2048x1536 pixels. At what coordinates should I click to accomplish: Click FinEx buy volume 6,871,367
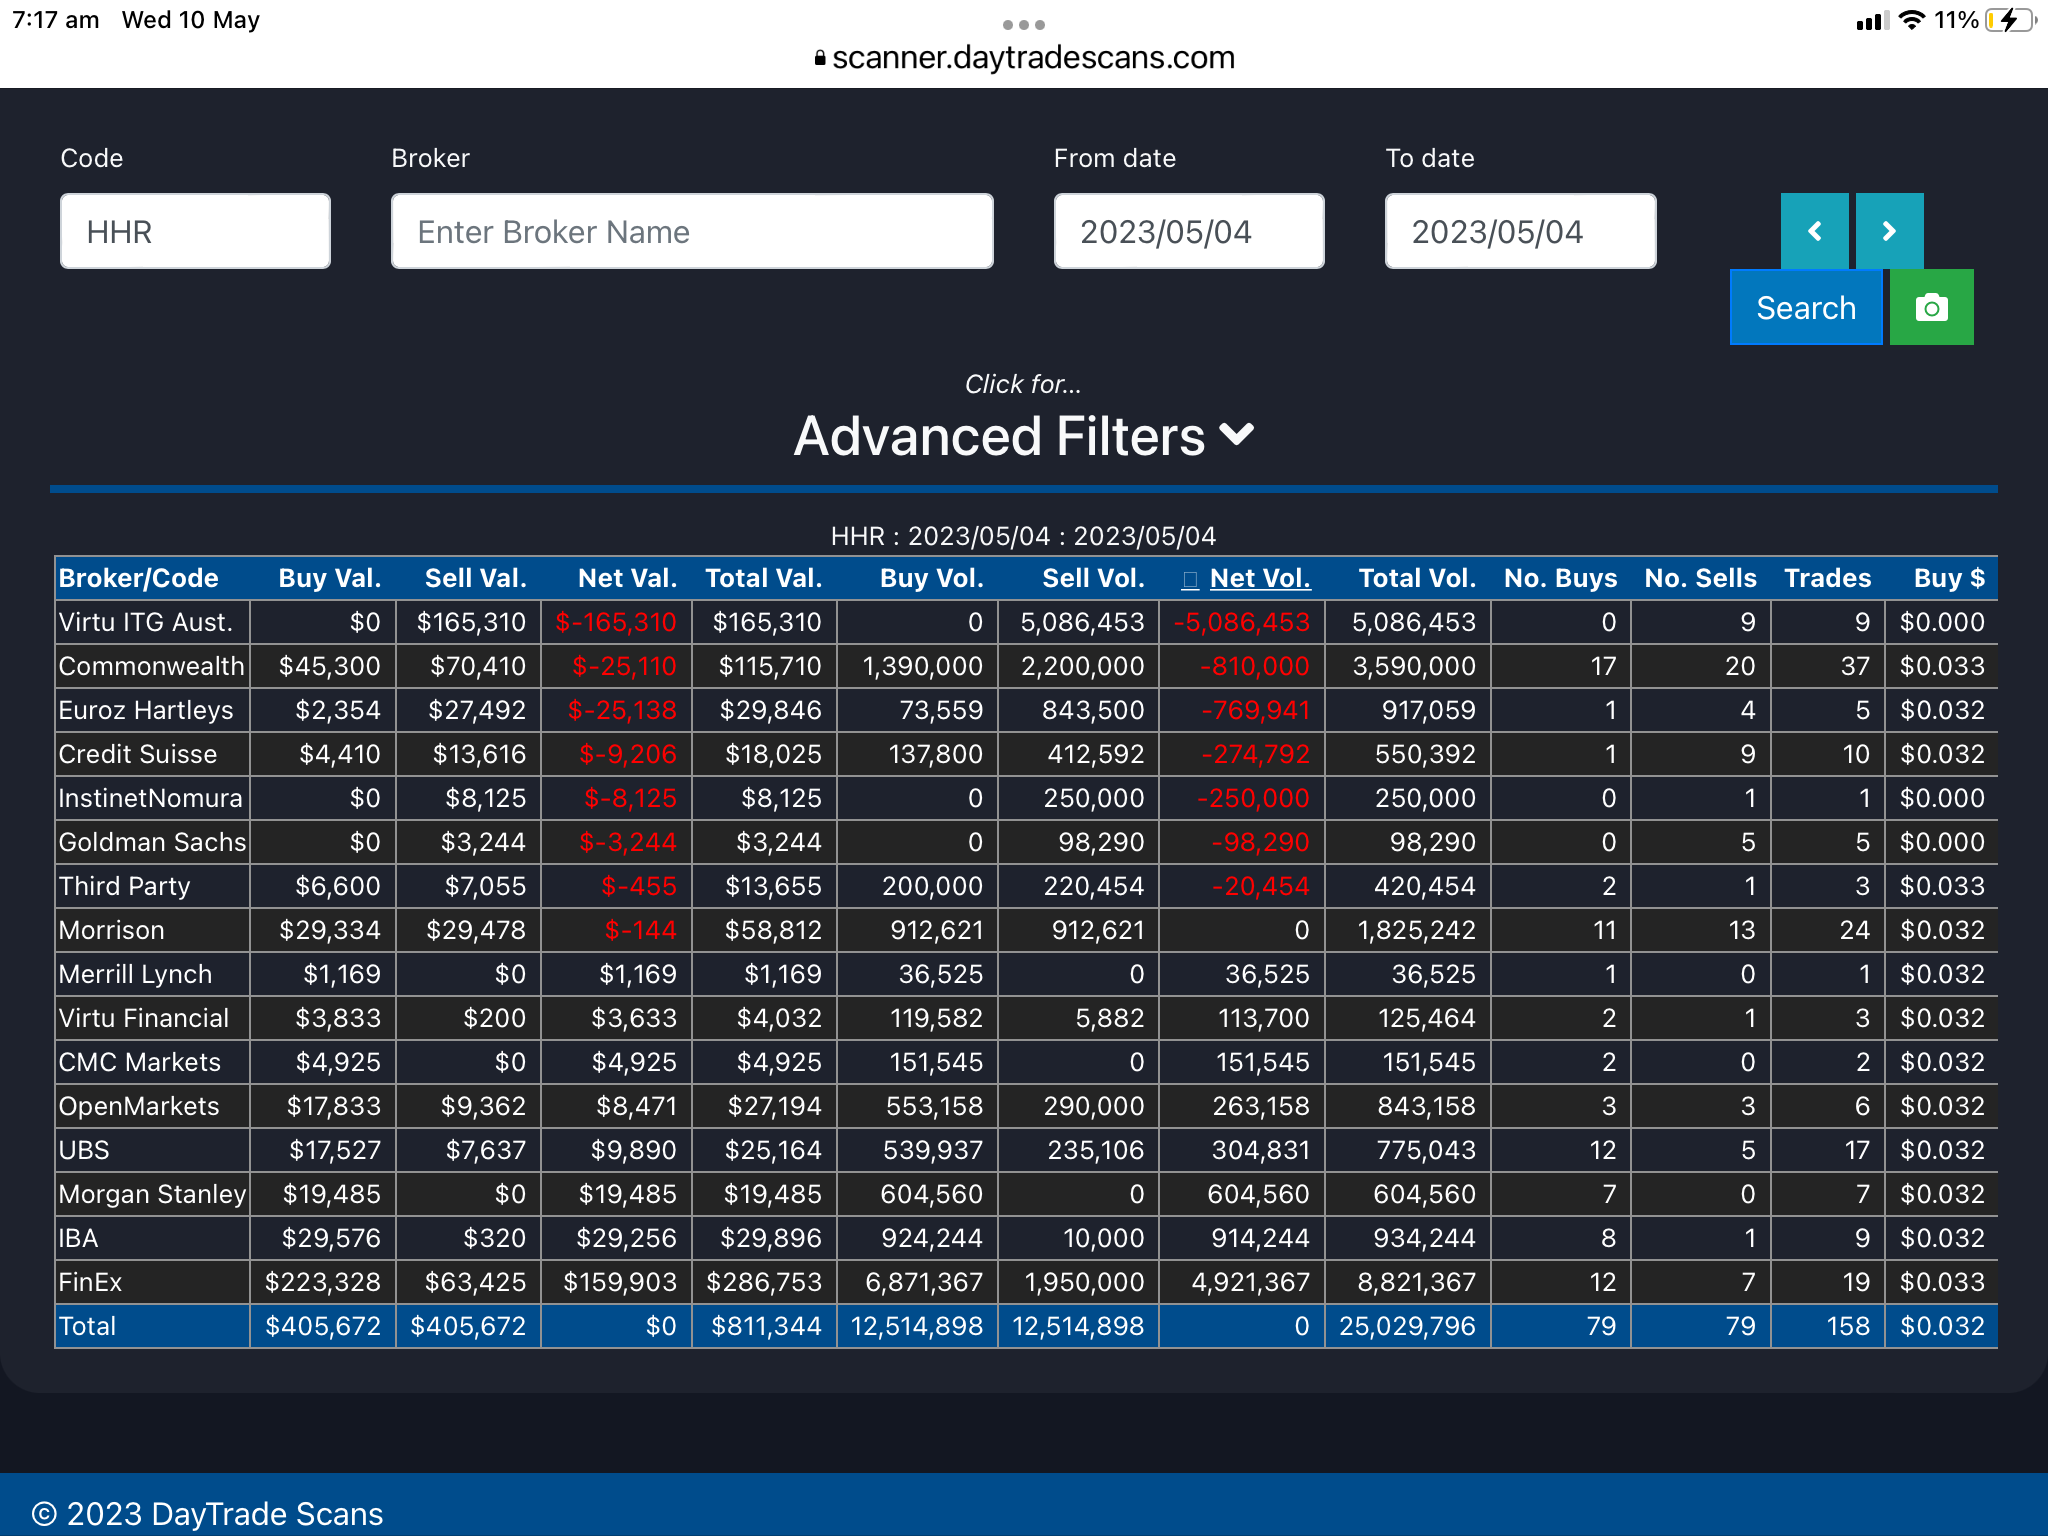coord(917,1282)
